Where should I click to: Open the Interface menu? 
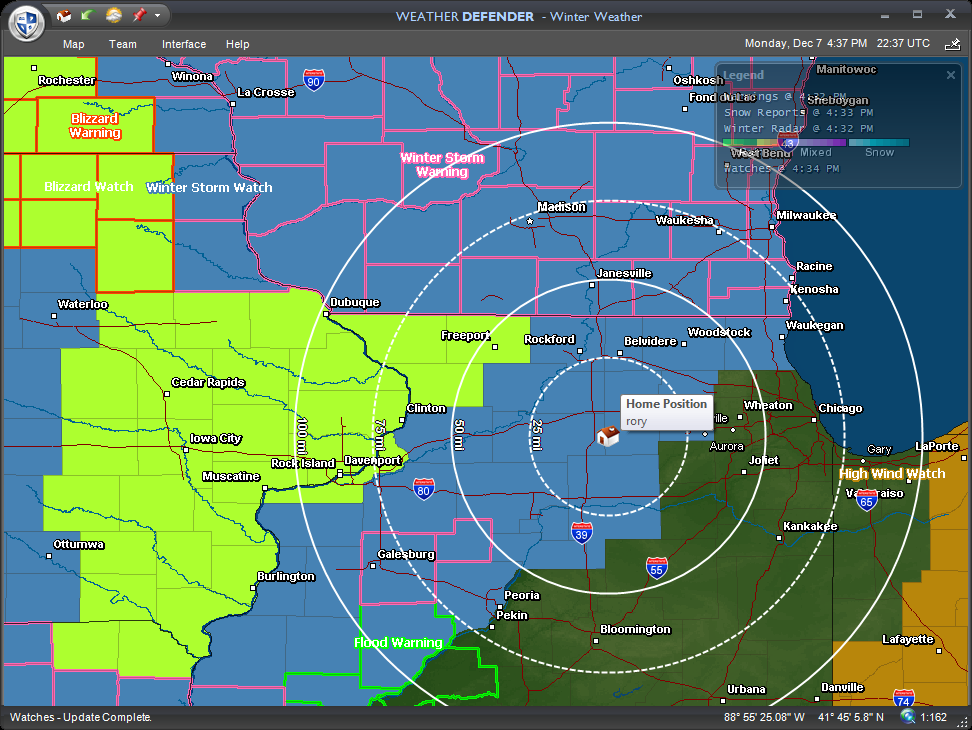(x=183, y=44)
